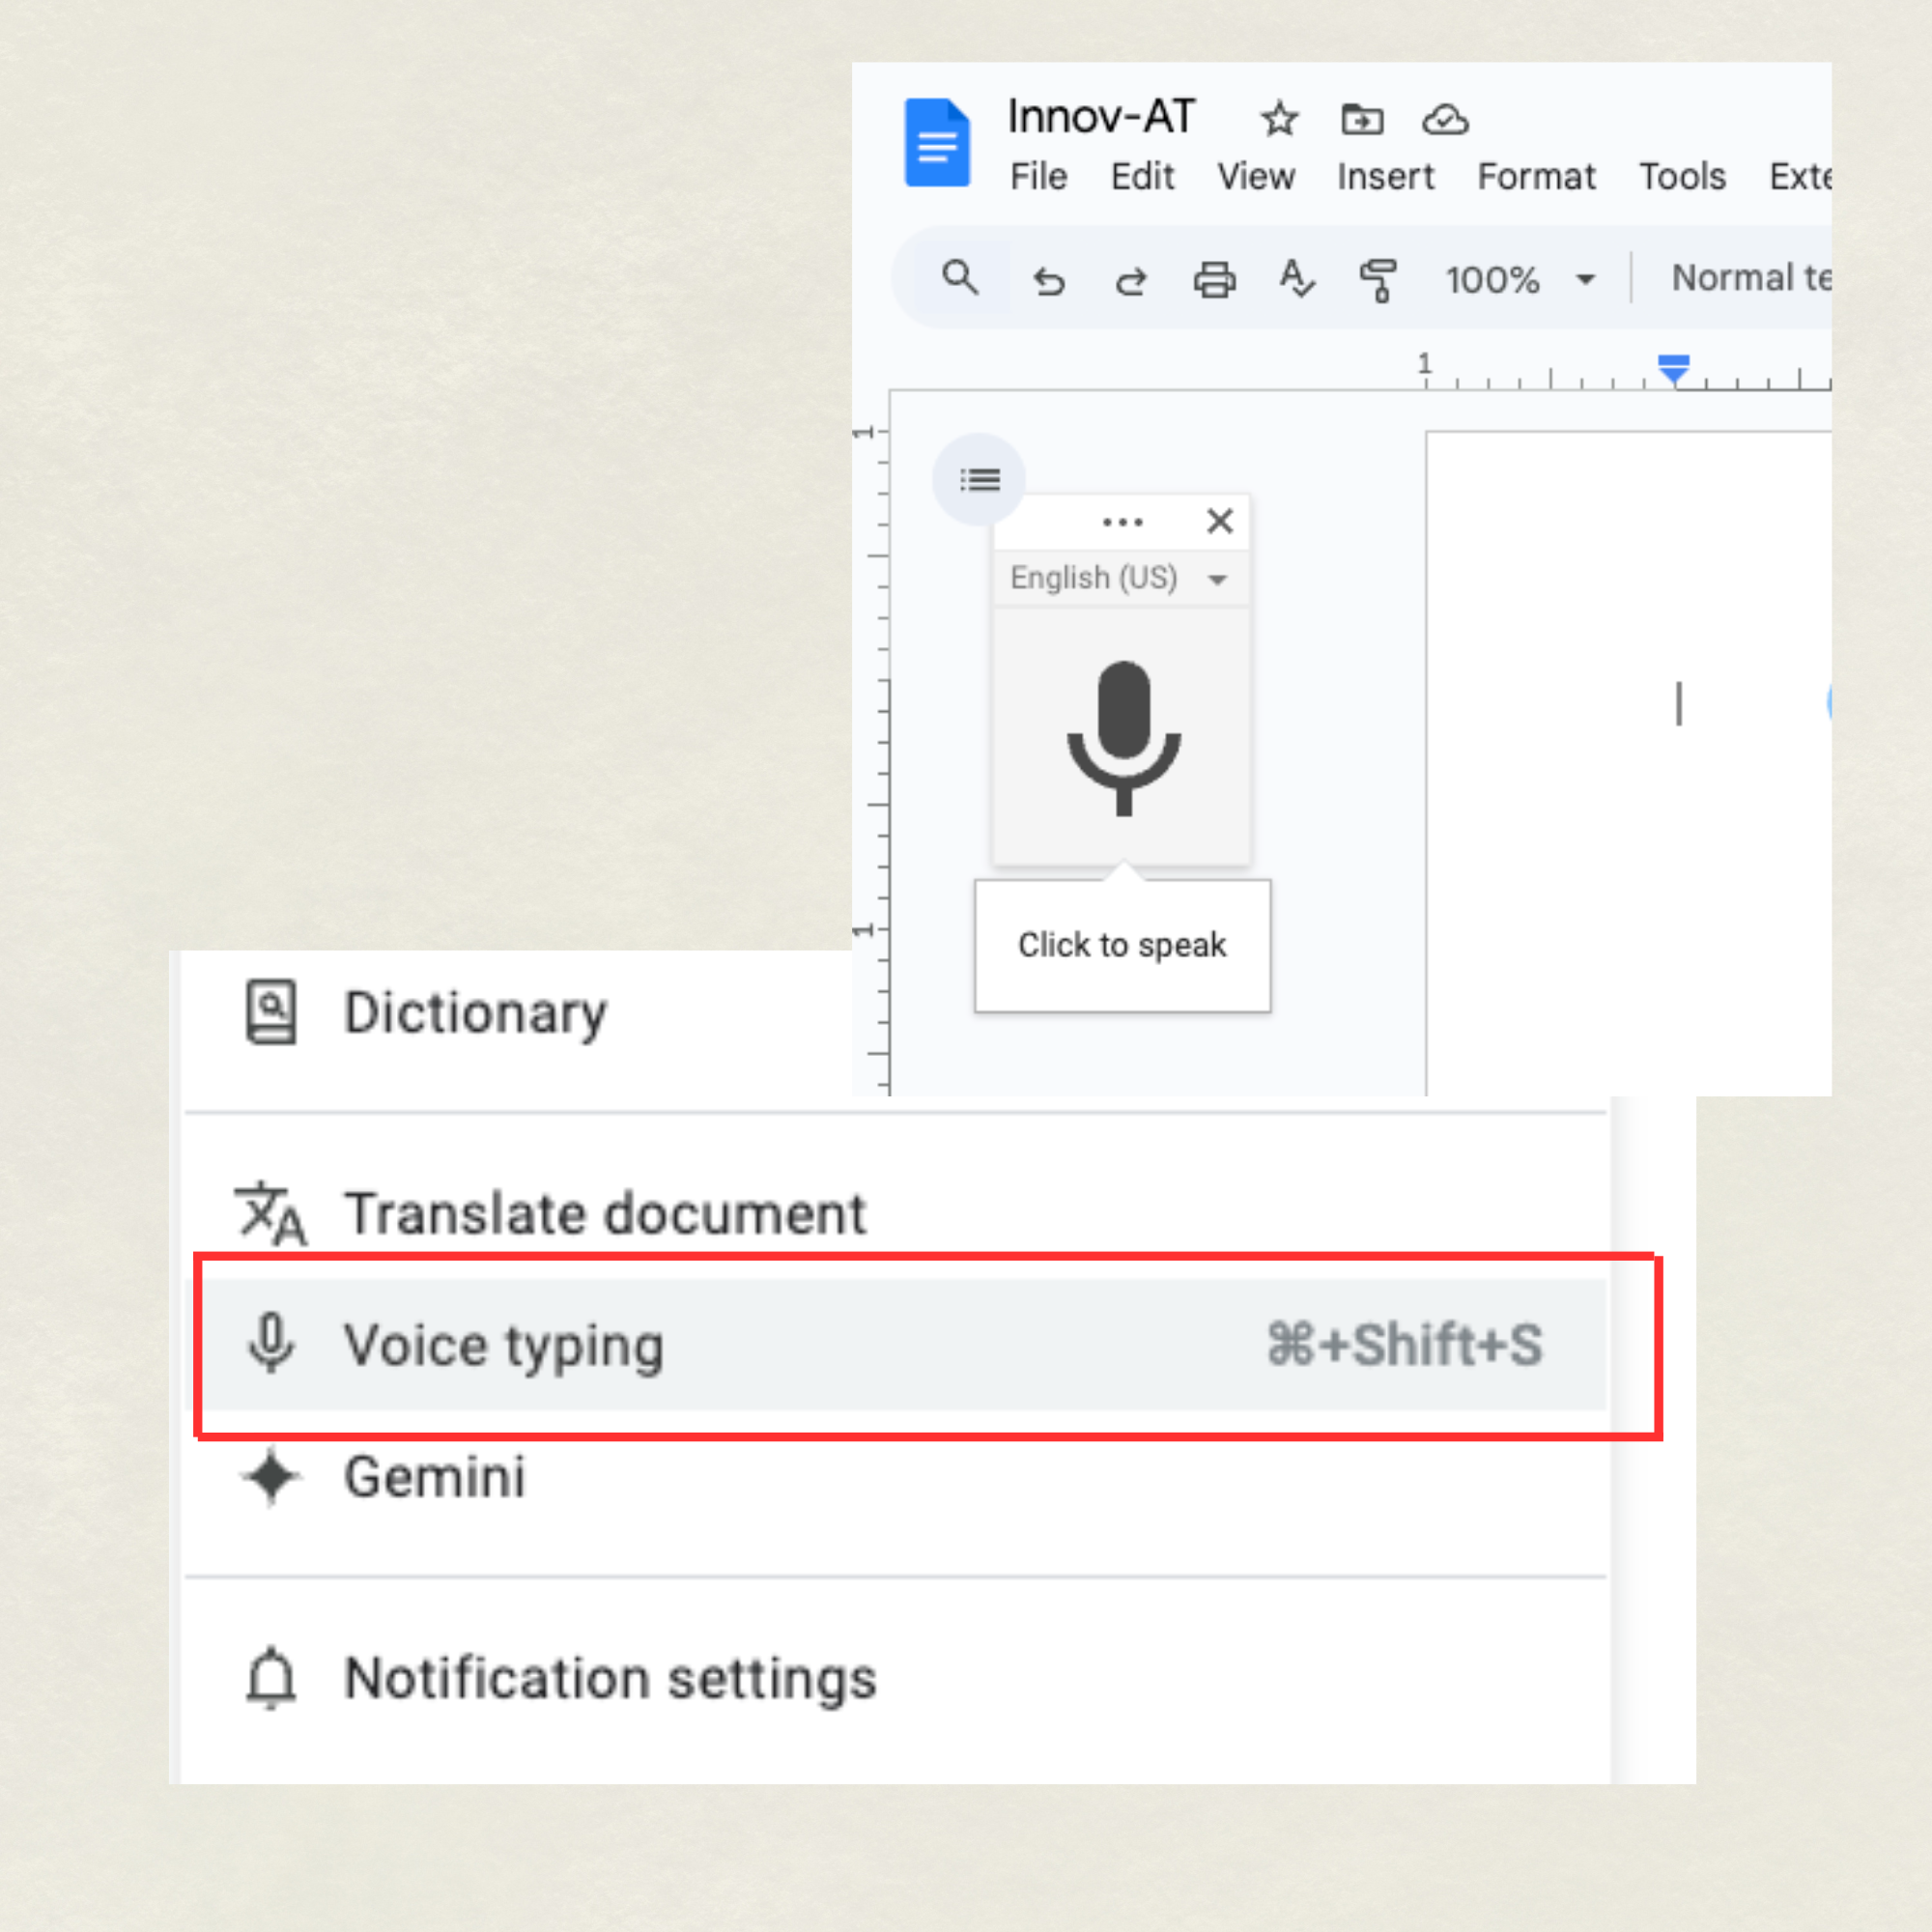Expand the 100% zoom dropdown
Image resolution: width=1932 pixels, height=1932 pixels.
pyautogui.click(x=1519, y=279)
